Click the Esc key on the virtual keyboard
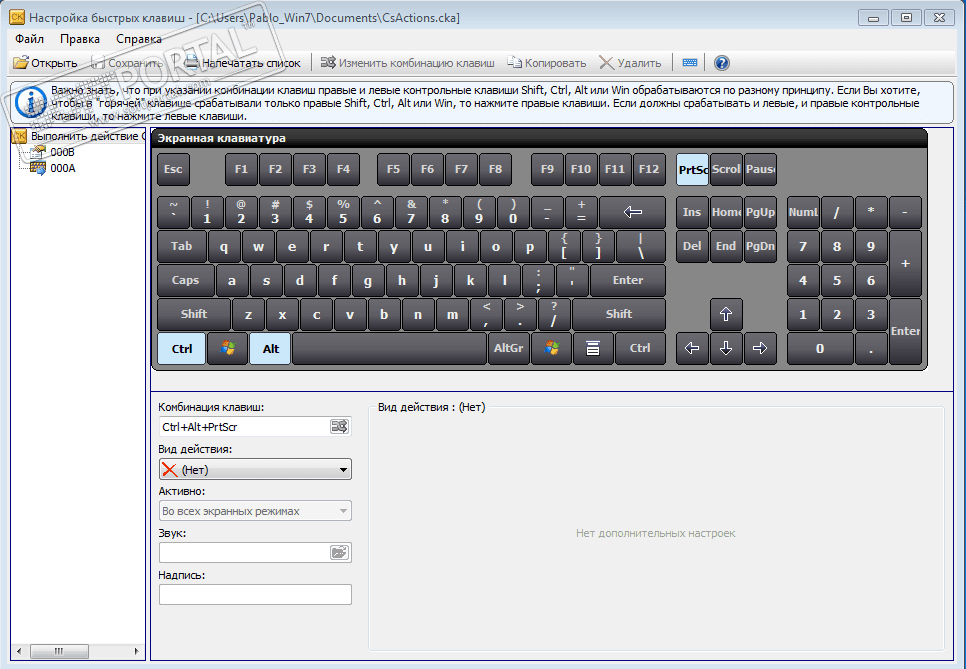 coord(173,169)
